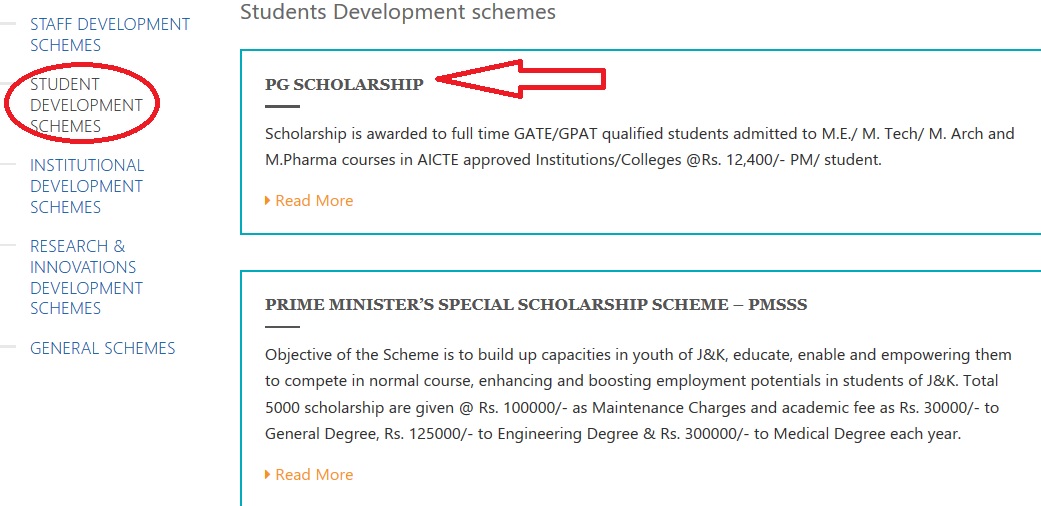Screen dimensions: 1041x506
Task: Click the PG SCHOLARSHIP card title
Action: [x=344, y=84]
